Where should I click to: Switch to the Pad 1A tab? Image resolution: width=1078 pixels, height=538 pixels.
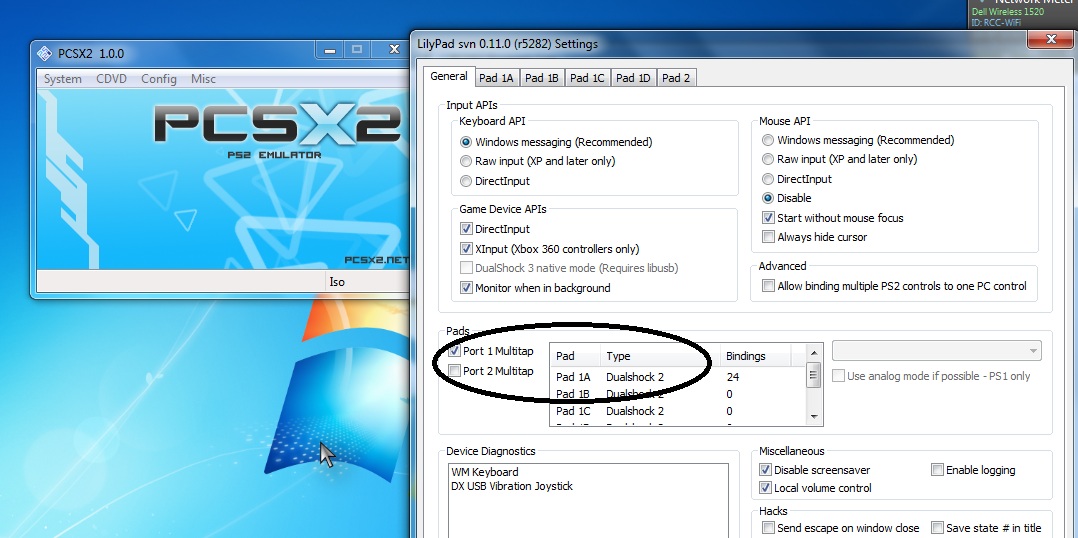click(495, 78)
